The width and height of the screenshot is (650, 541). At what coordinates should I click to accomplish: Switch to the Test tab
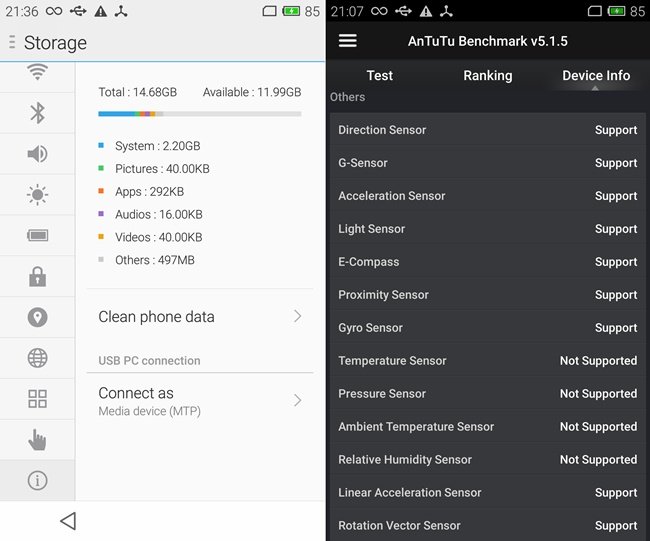click(380, 75)
